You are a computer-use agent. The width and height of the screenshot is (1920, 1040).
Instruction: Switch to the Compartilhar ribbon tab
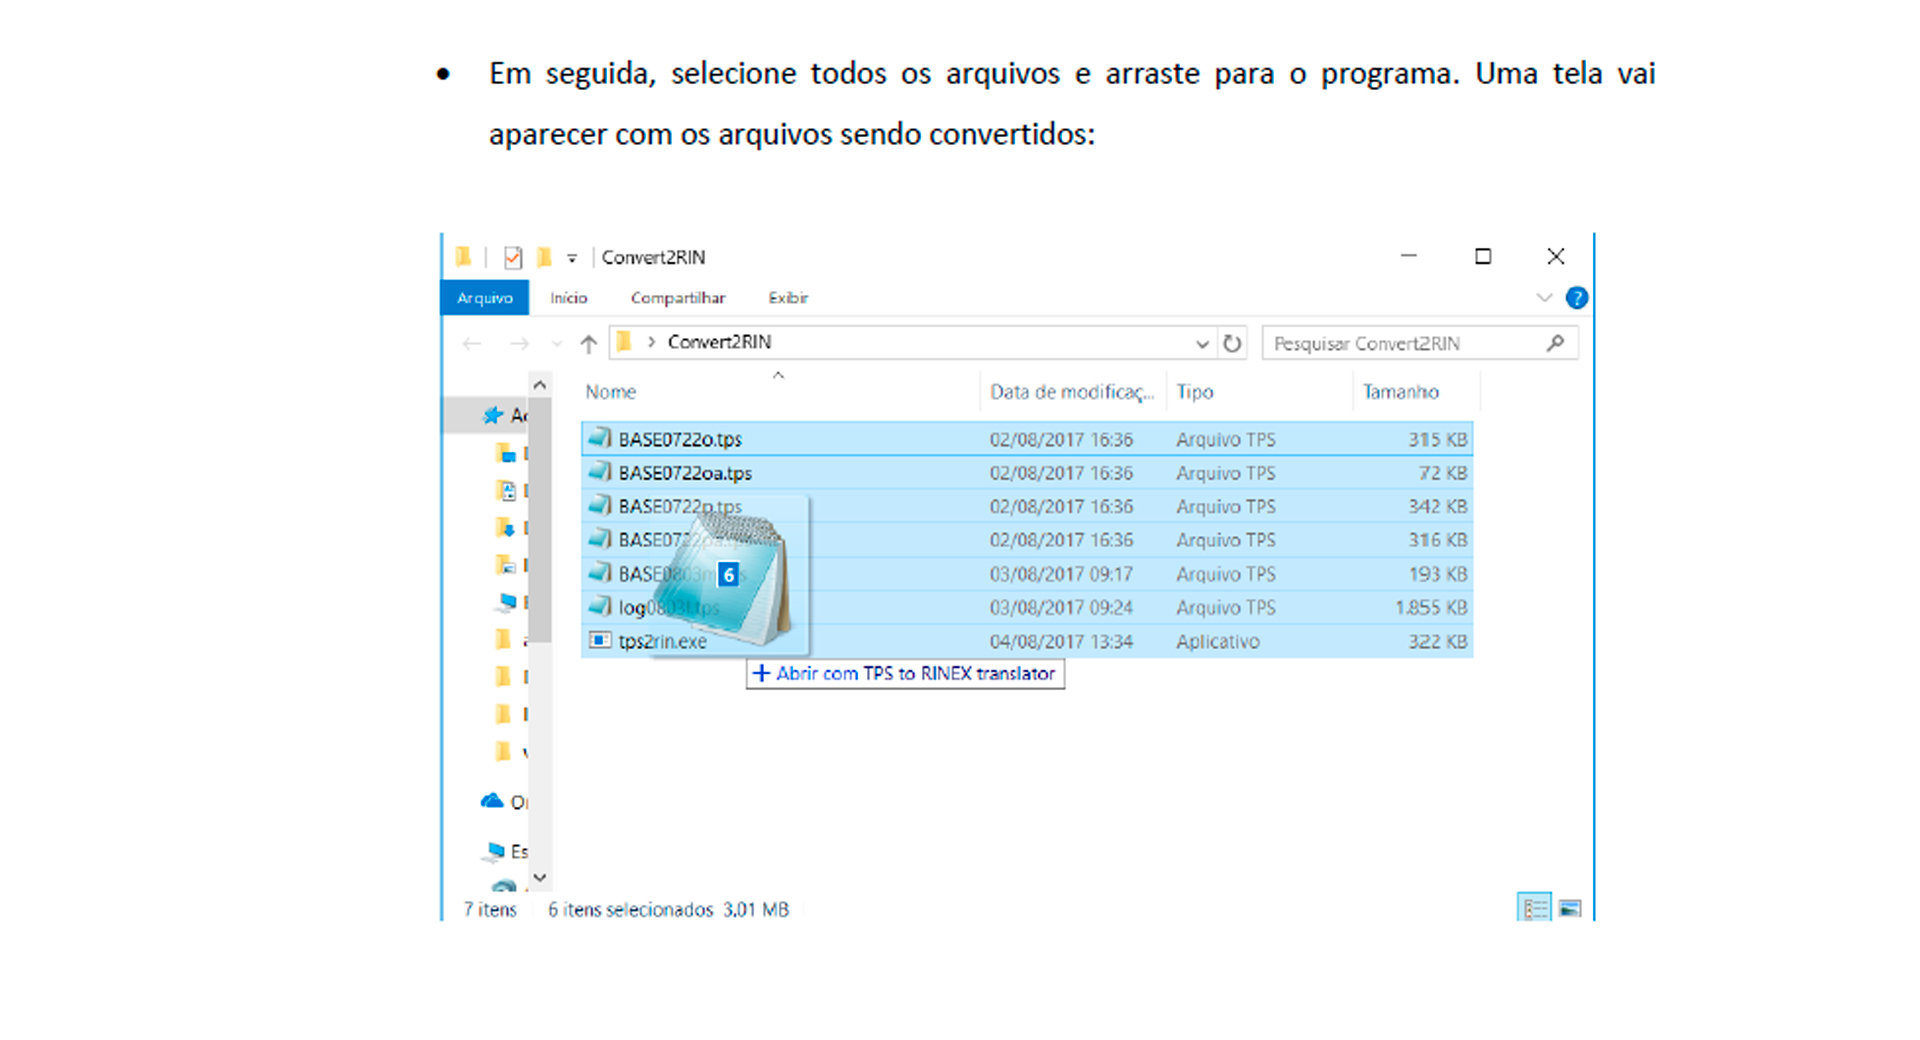click(677, 298)
